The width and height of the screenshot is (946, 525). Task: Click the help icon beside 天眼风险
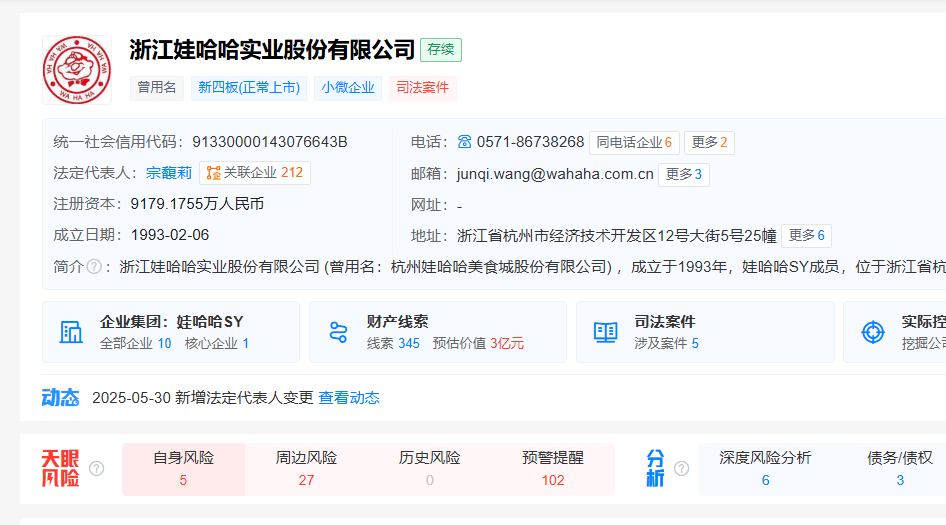97,469
